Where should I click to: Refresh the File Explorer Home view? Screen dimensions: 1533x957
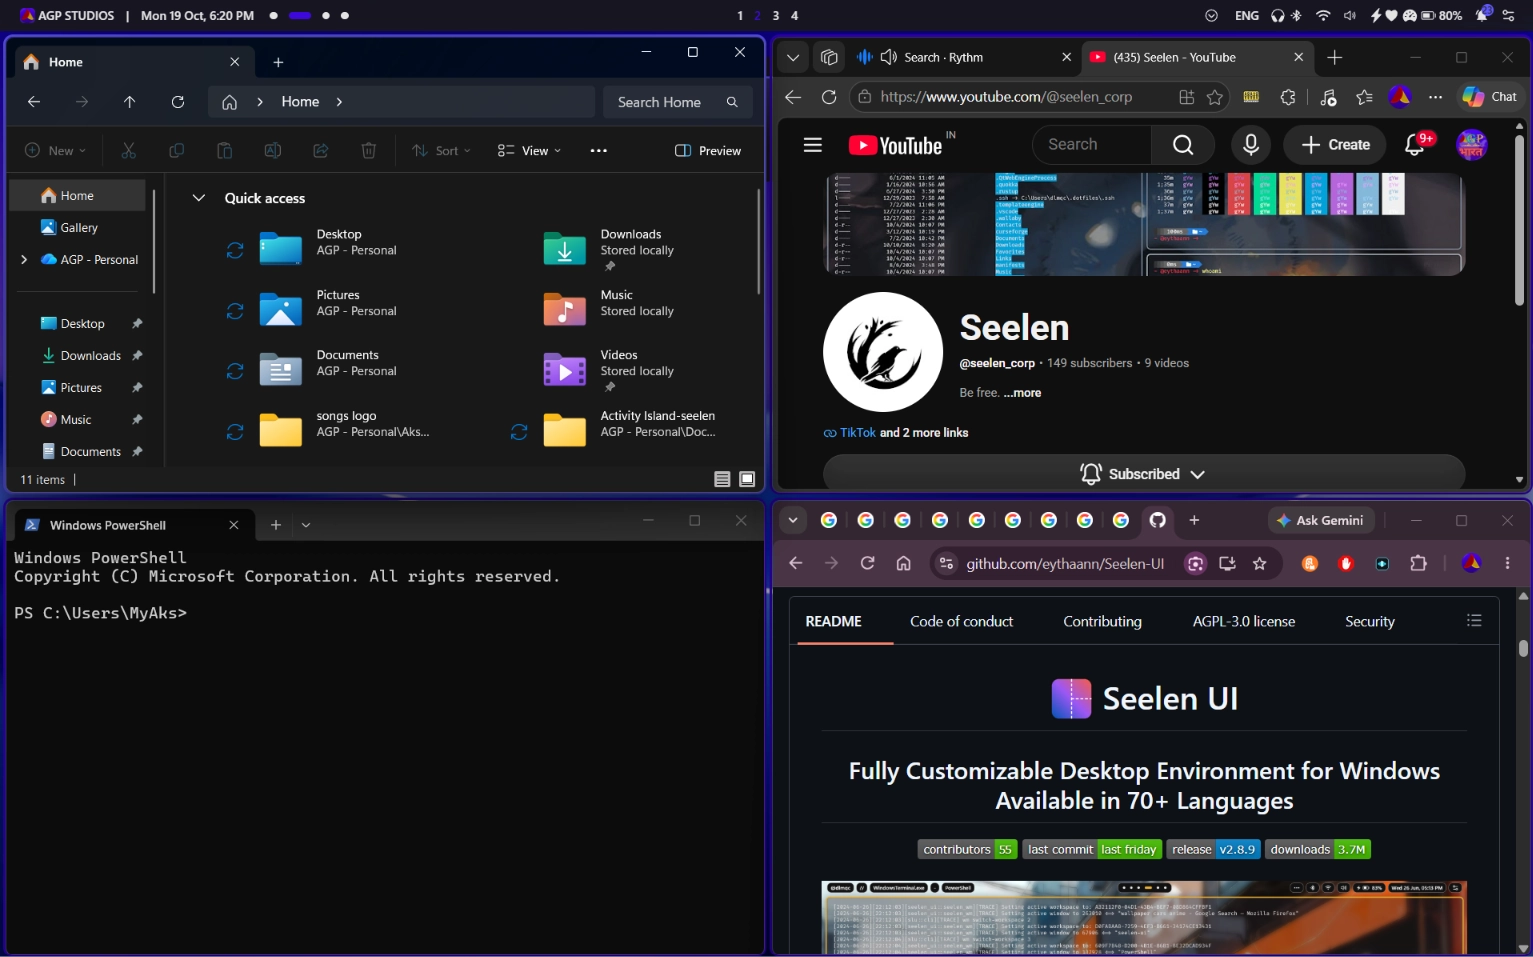click(x=177, y=102)
